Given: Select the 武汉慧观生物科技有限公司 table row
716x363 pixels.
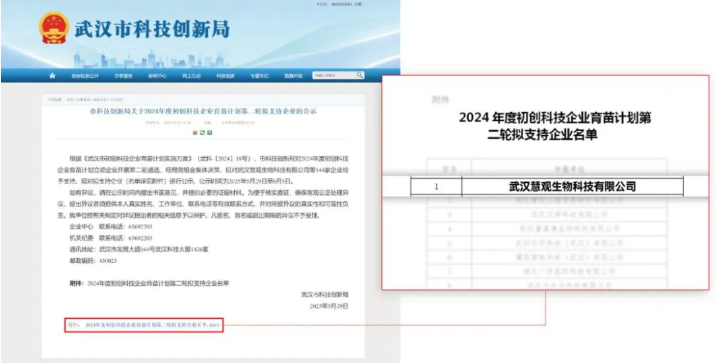Looking at the screenshot, I should [x=547, y=186].
